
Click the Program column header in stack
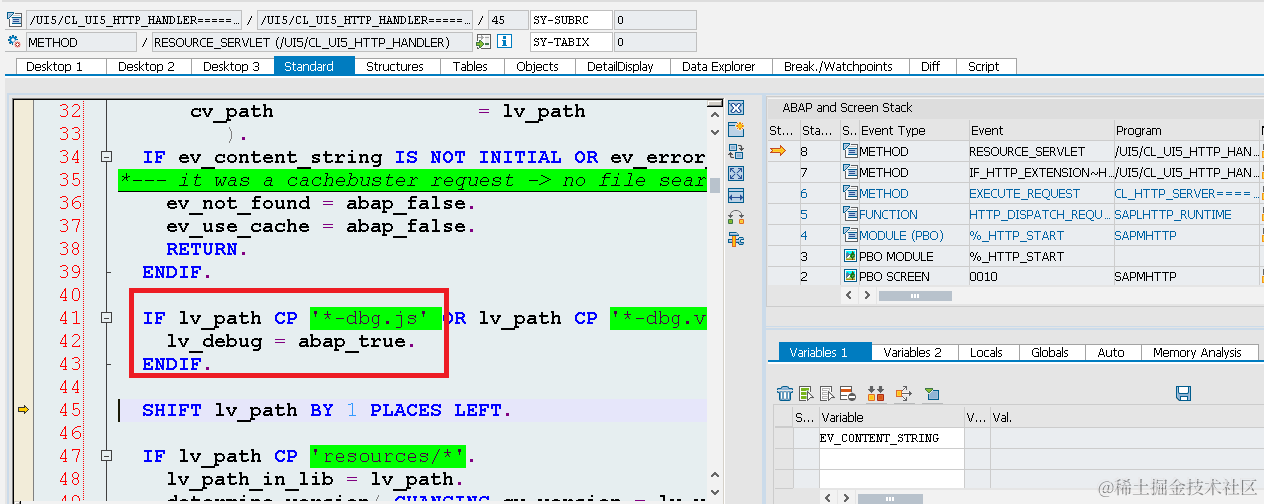pyautogui.click(x=1186, y=131)
